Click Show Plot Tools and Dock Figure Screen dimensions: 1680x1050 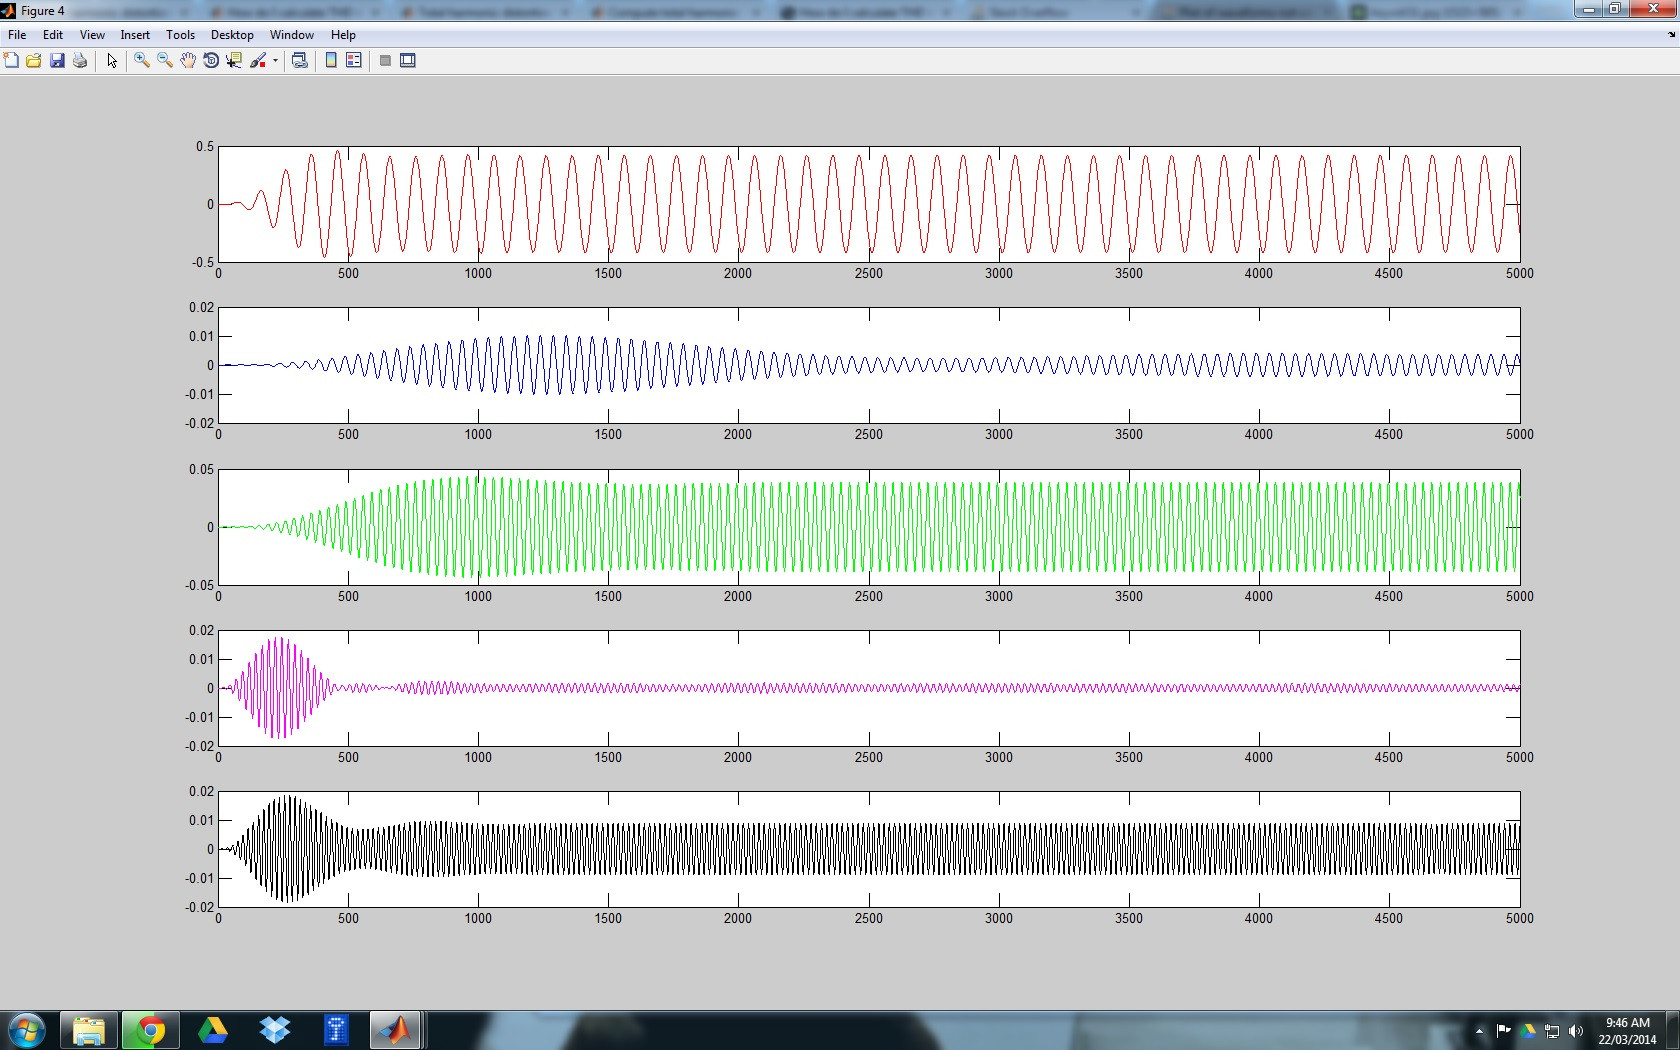(x=409, y=60)
